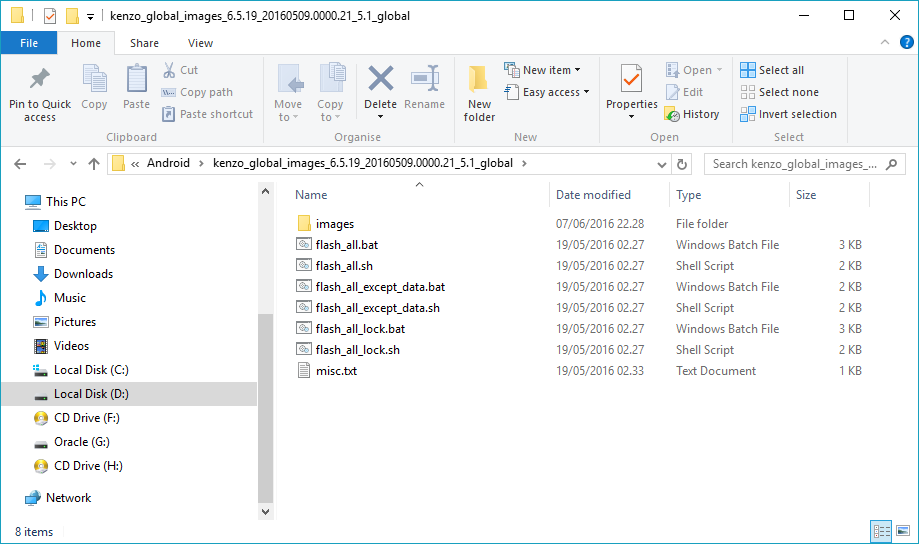Click the Edit icon in Open group
The image size is (919, 544).
coord(672,92)
